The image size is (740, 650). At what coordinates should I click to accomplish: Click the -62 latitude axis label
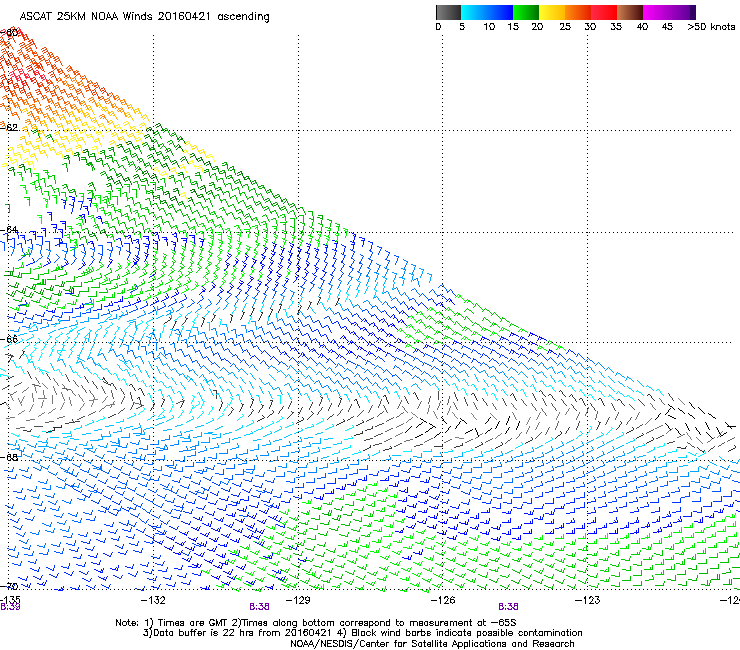(9, 127)
